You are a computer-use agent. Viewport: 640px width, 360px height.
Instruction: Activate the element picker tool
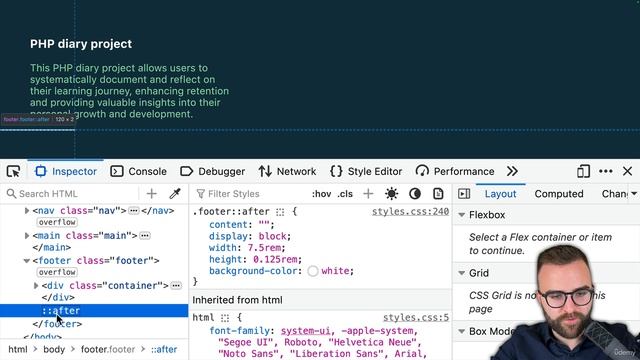pos(13,171)
